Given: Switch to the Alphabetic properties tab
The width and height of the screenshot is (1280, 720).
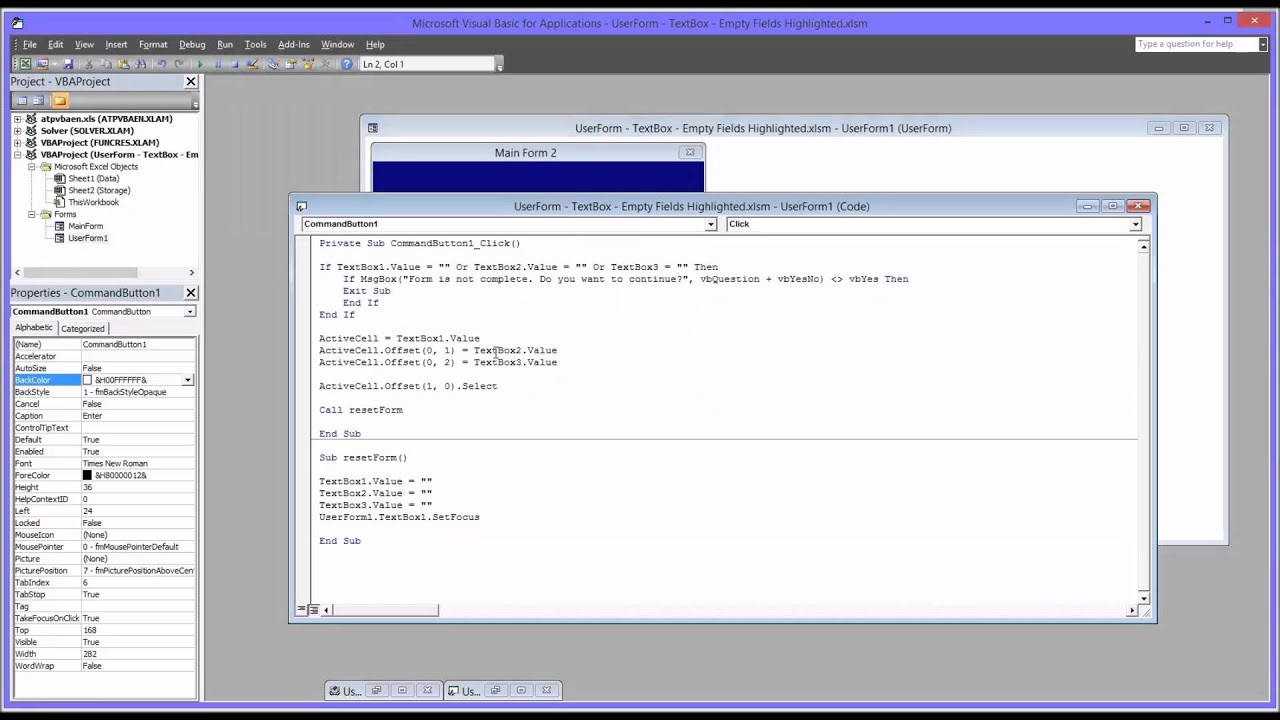Looking at the screenshot, I should [x=34, y=328].
